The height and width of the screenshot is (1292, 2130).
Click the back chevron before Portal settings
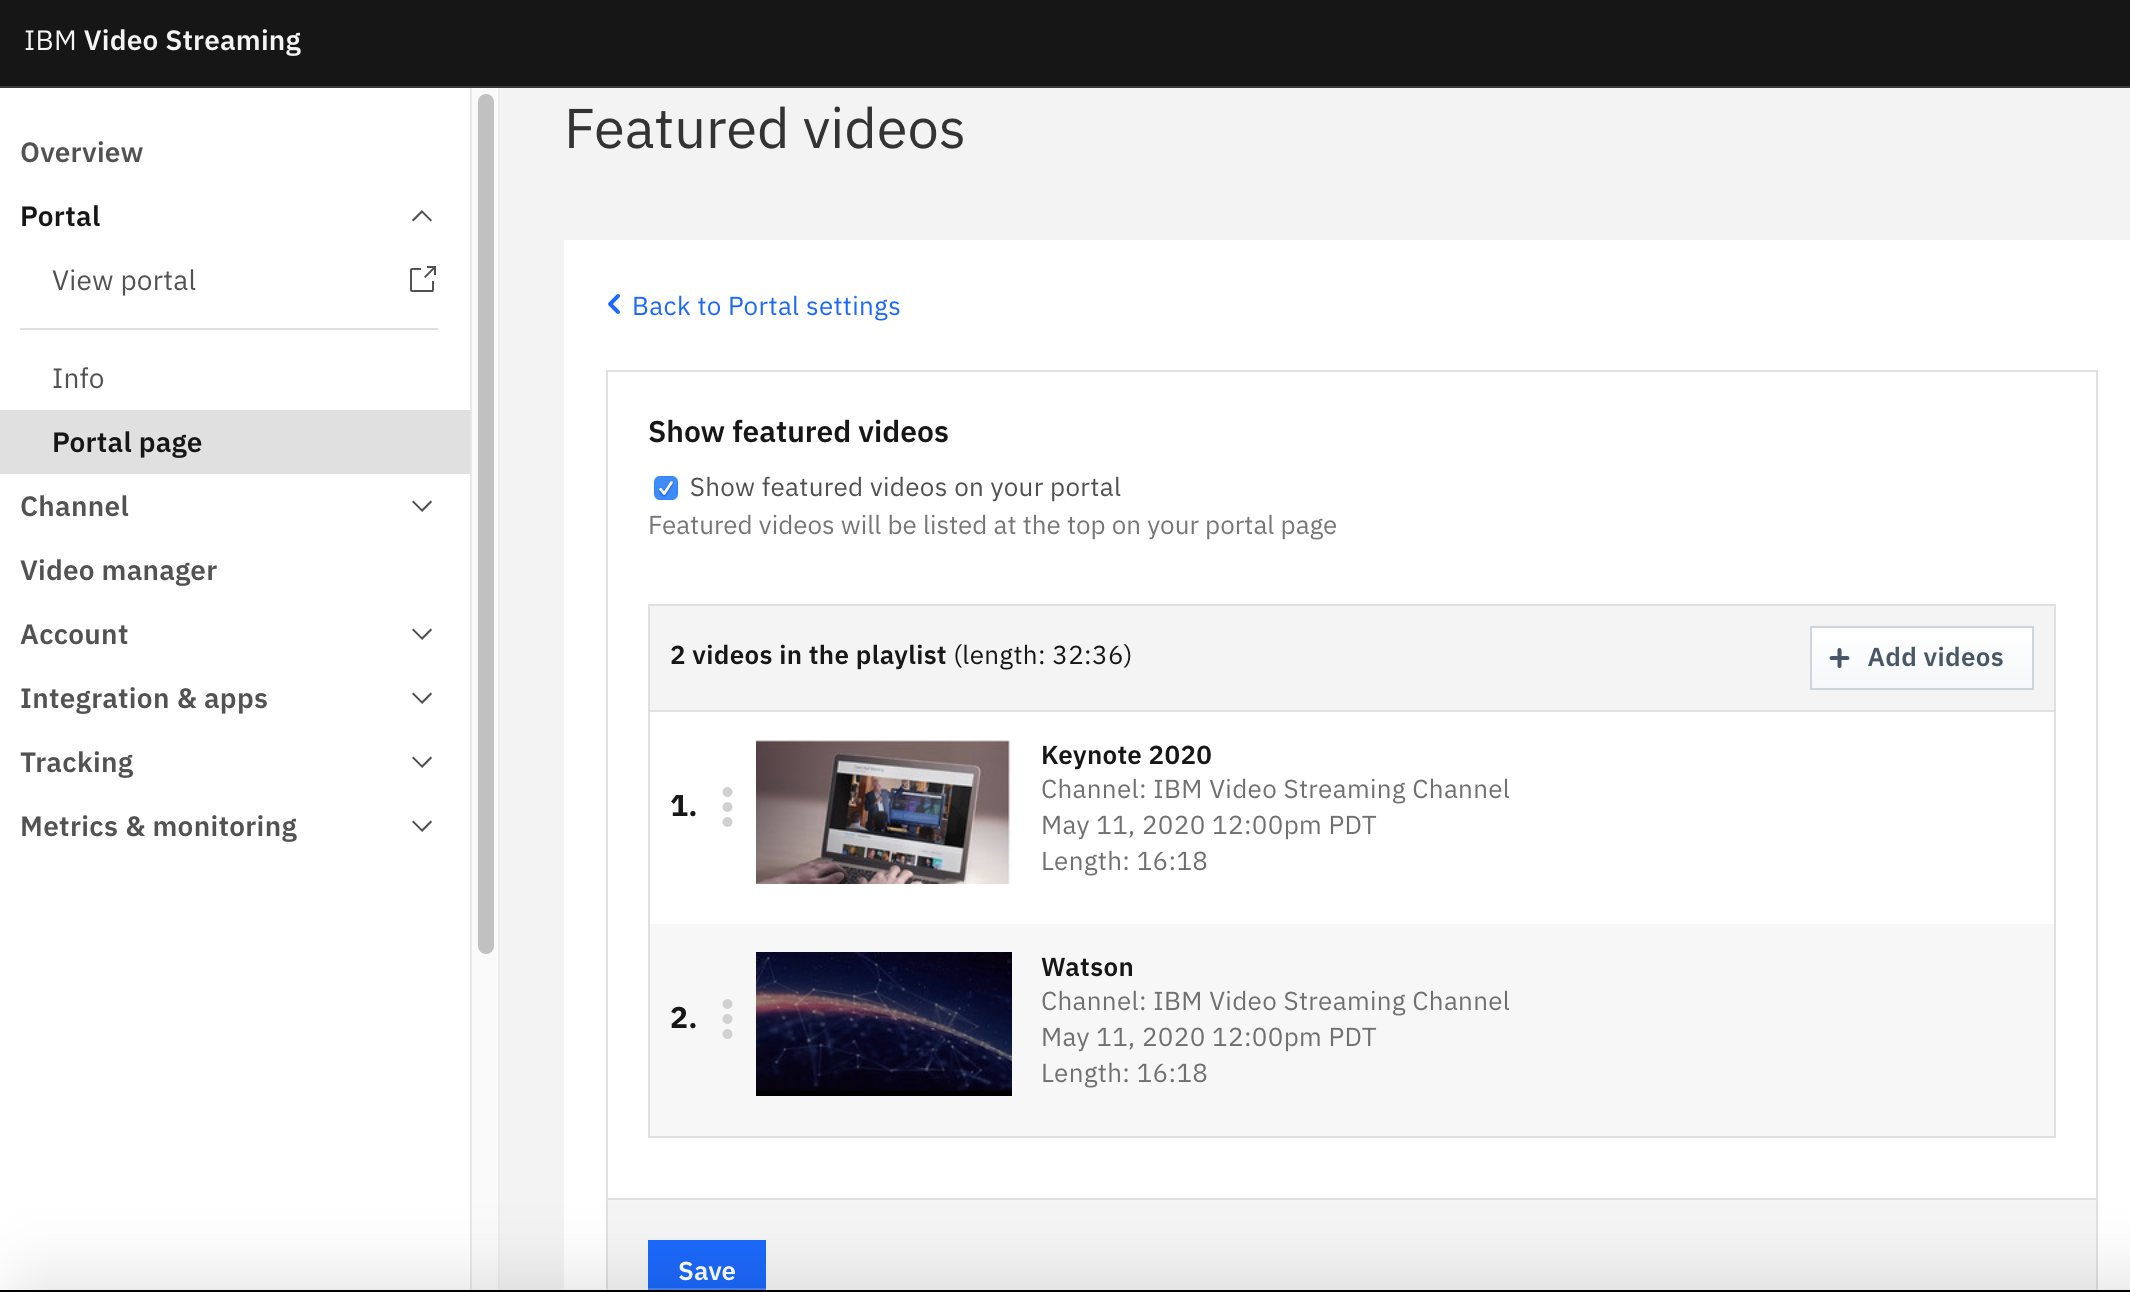point(614,304)
